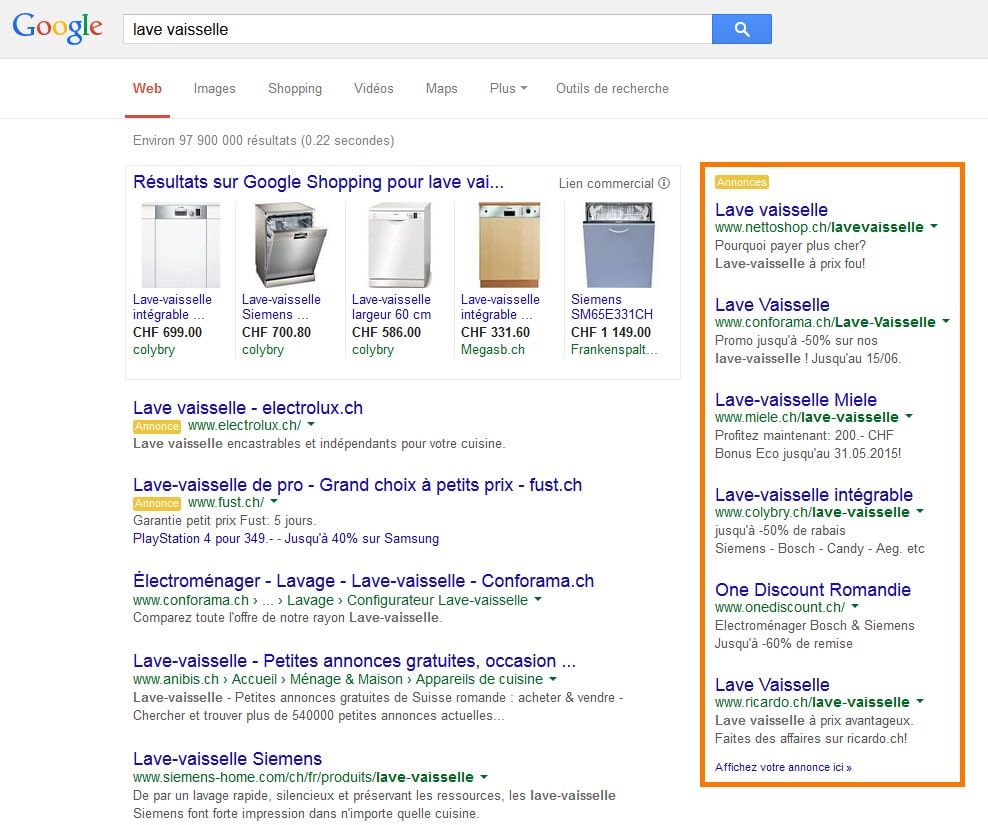Screen dimensions: 988x825
Task: Open the Siemens SM65E331CH product link
Action: [612, 307]
